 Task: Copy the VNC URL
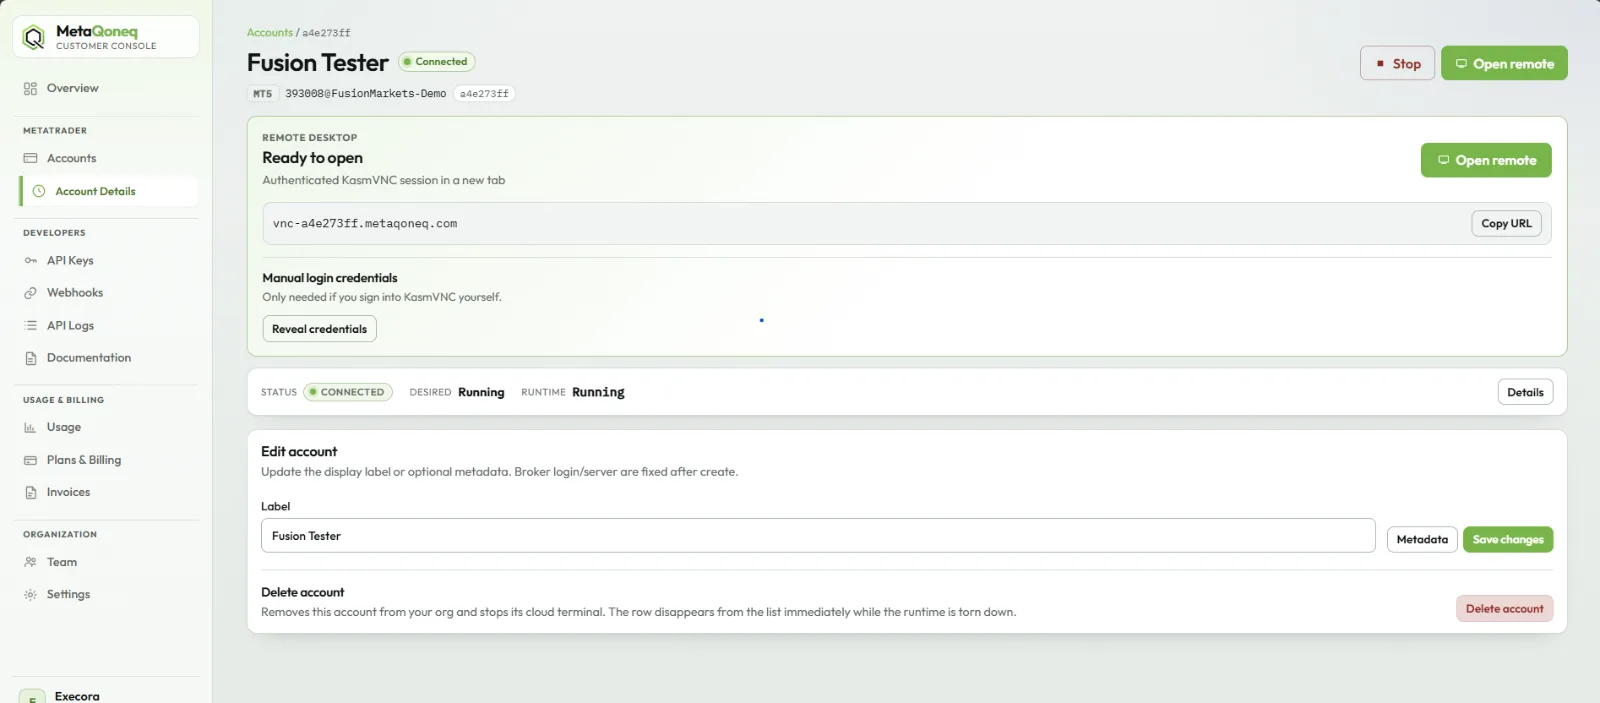coord(1506,224)
